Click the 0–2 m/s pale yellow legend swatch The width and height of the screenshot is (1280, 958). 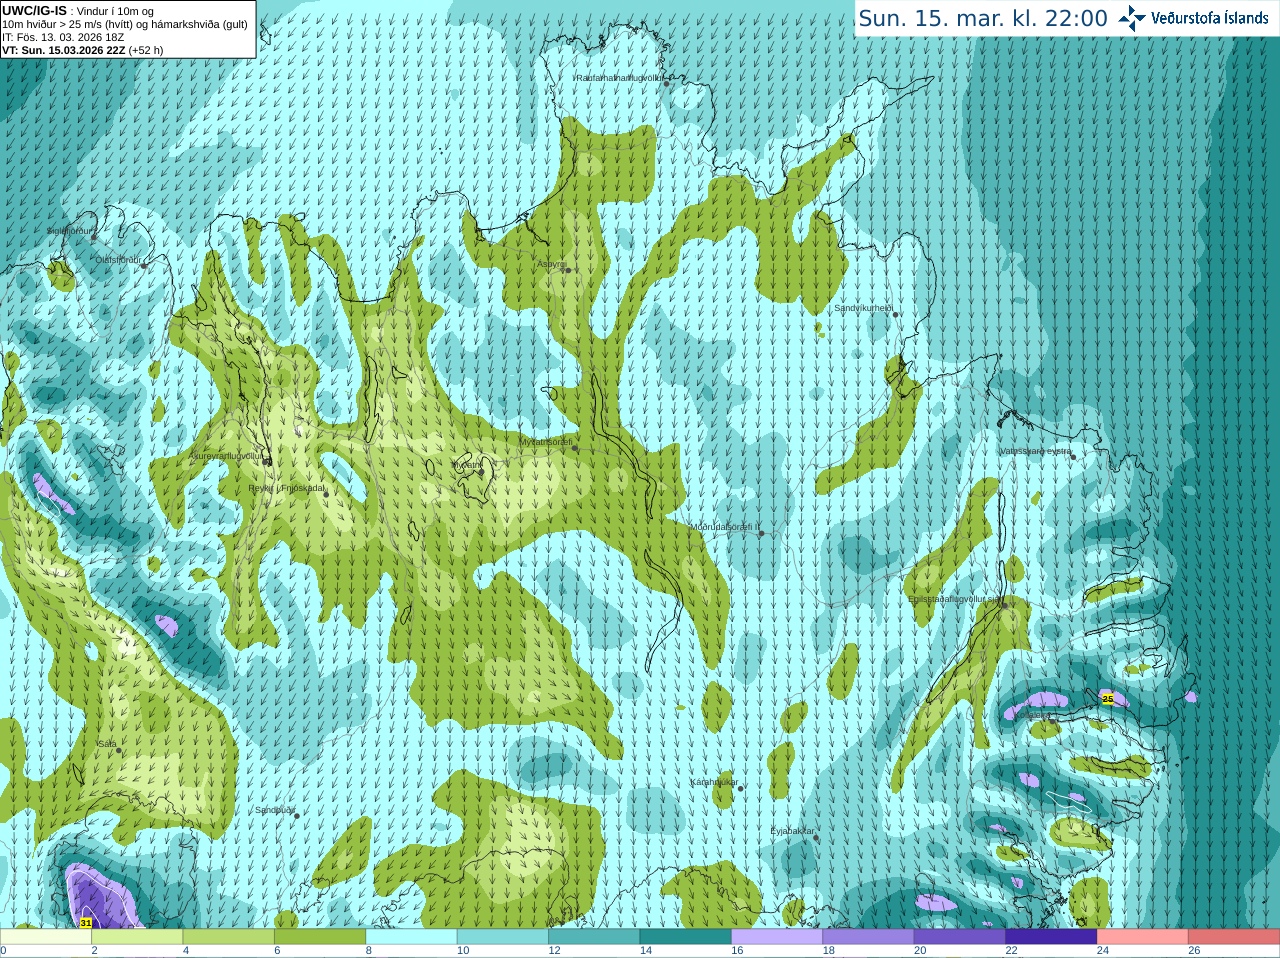coord(46,937)
